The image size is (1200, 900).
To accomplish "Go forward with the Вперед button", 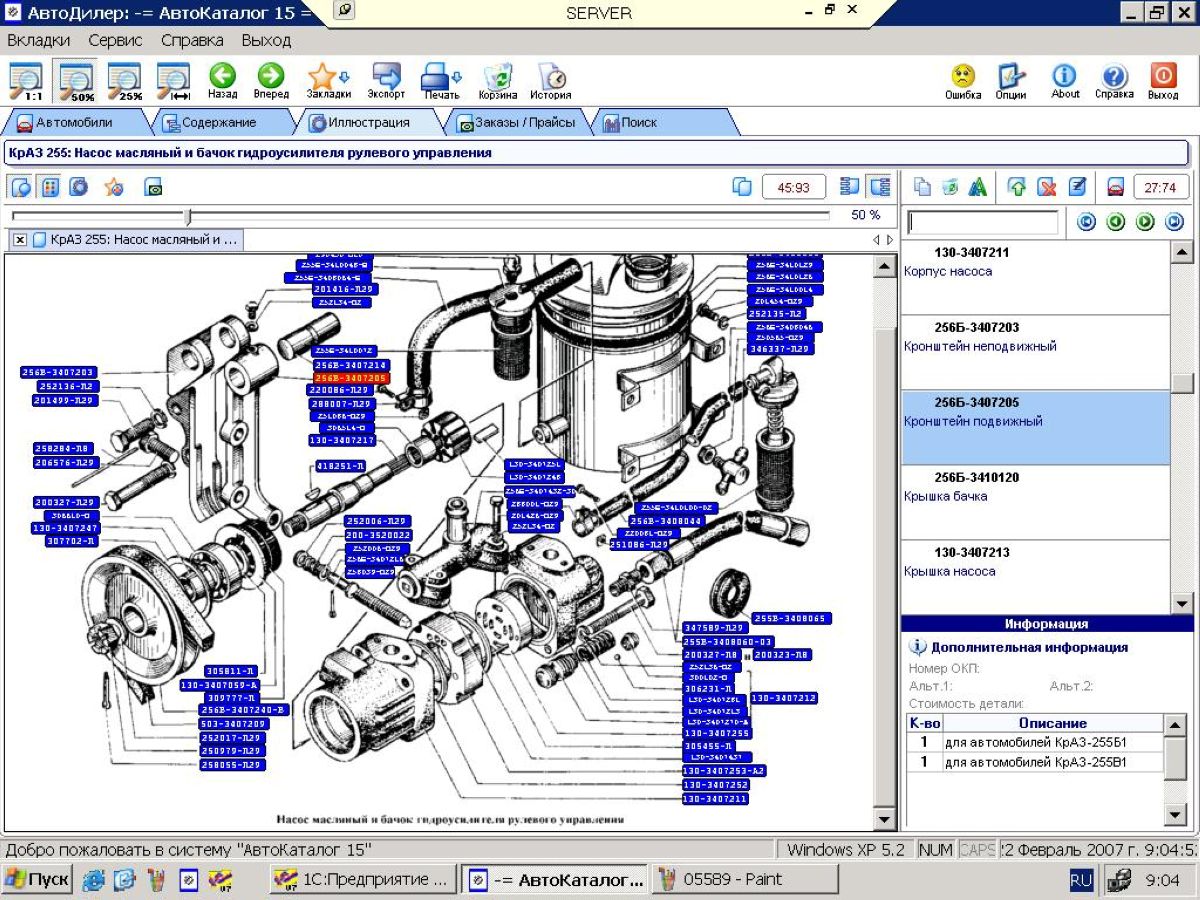I will click(270, 81).
